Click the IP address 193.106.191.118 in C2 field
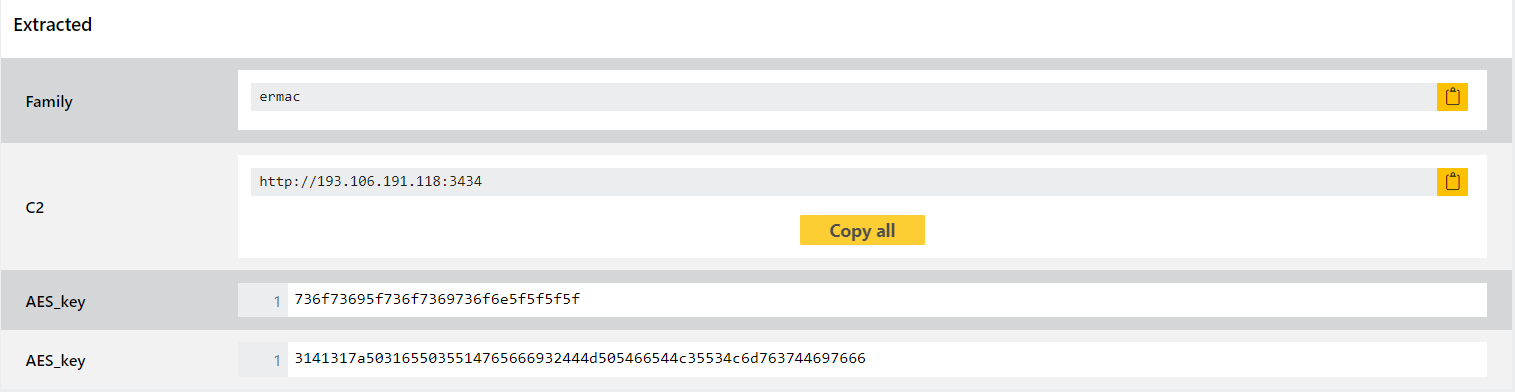 (379, 182)
